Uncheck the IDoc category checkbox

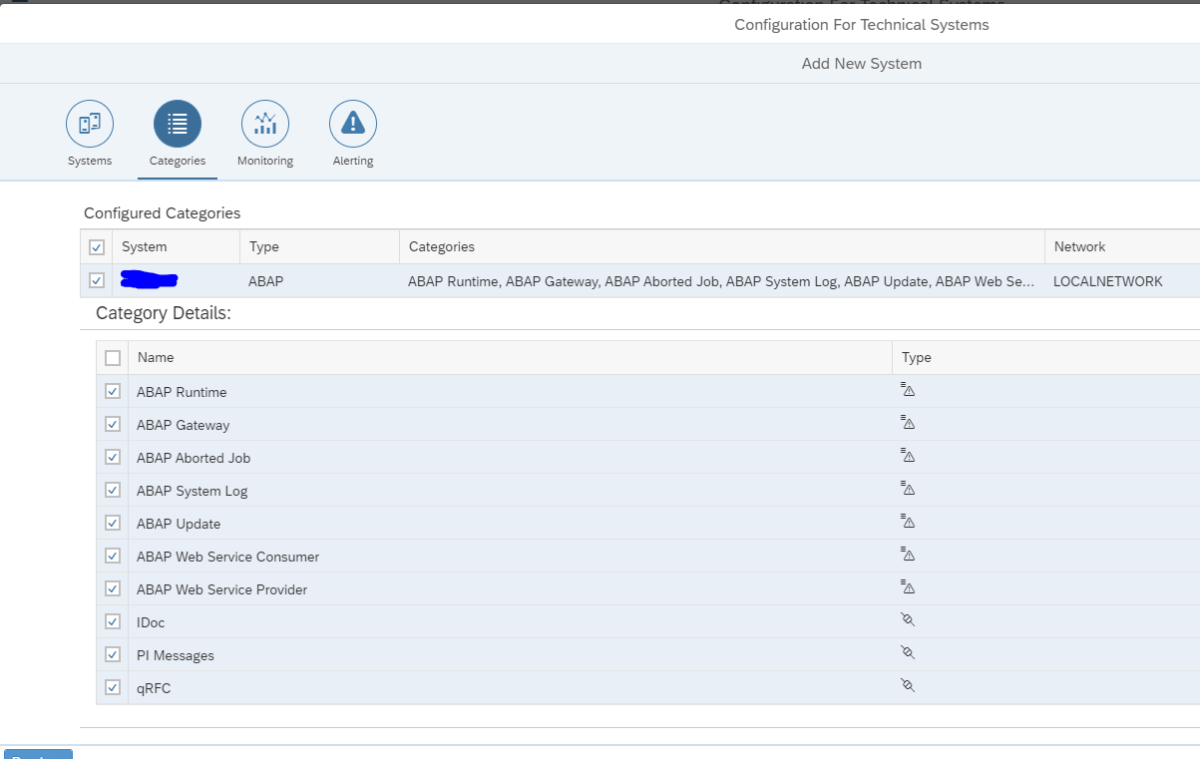(112, 621)
